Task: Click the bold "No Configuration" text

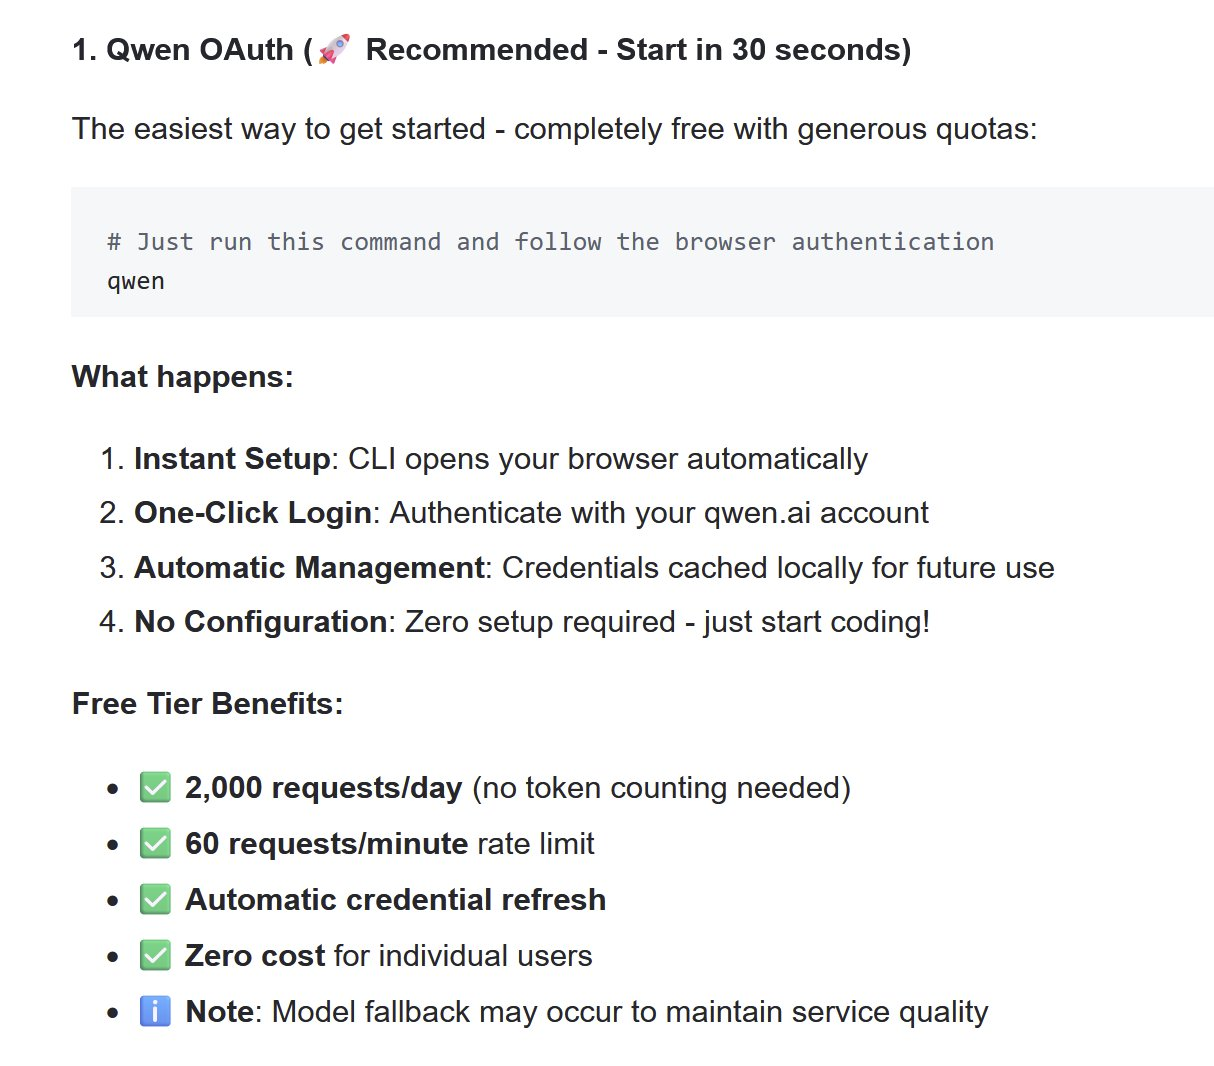Action: [260, 622]
